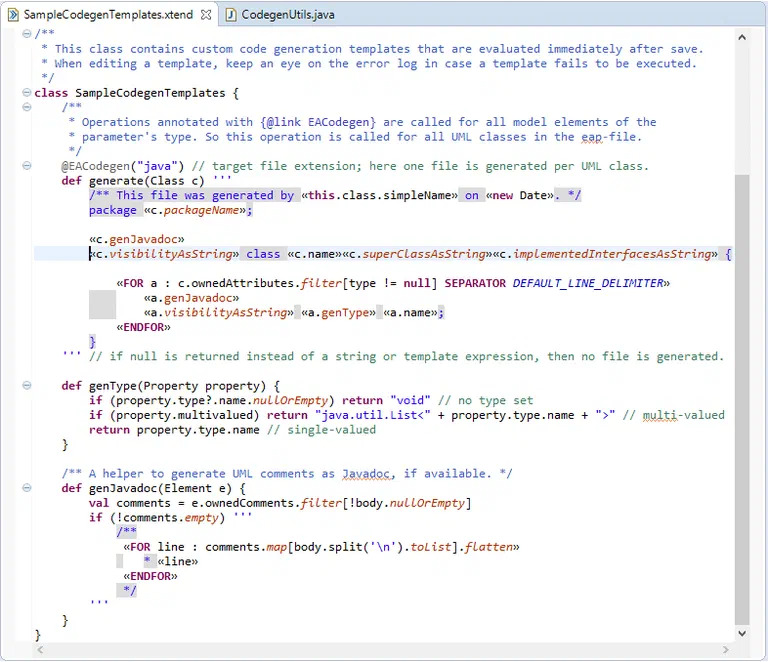Screen dimensions: 768x662
Task: Click "// single-valued" comment
Action: coord(321,430)
